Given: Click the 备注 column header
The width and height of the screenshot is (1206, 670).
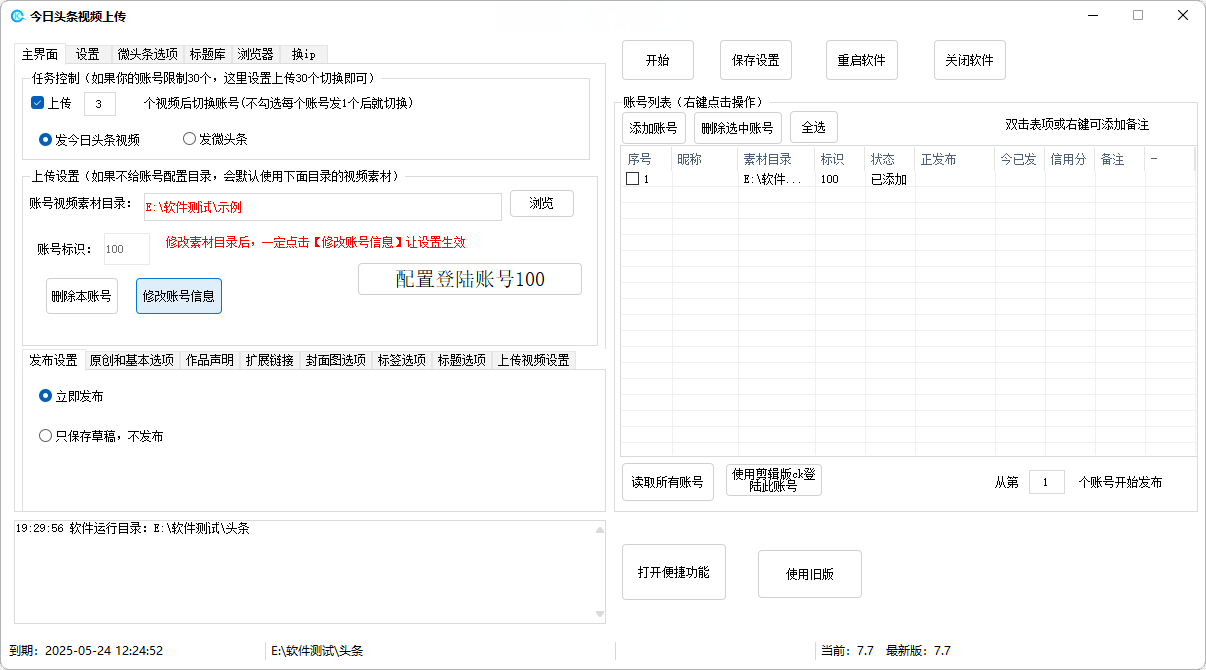Looking at the screenshot, I should (1120, 159).
